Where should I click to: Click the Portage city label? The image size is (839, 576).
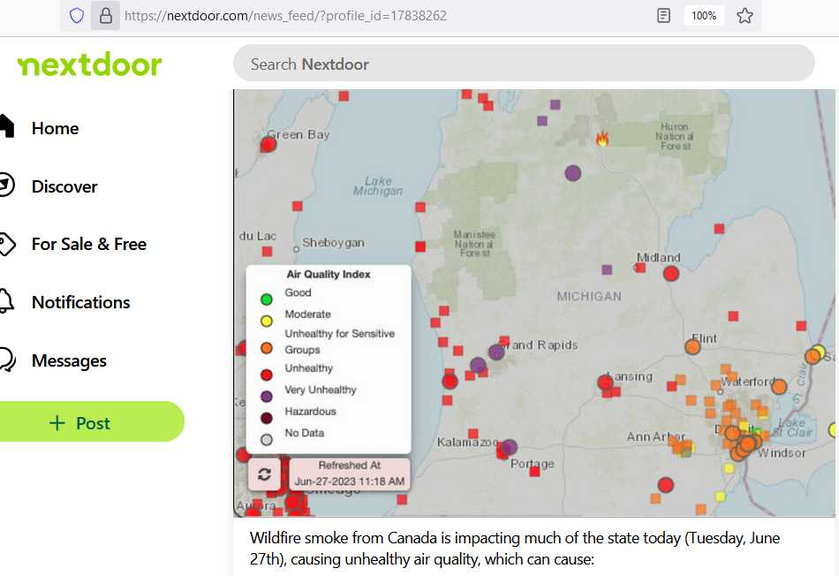tap(532, 464)
